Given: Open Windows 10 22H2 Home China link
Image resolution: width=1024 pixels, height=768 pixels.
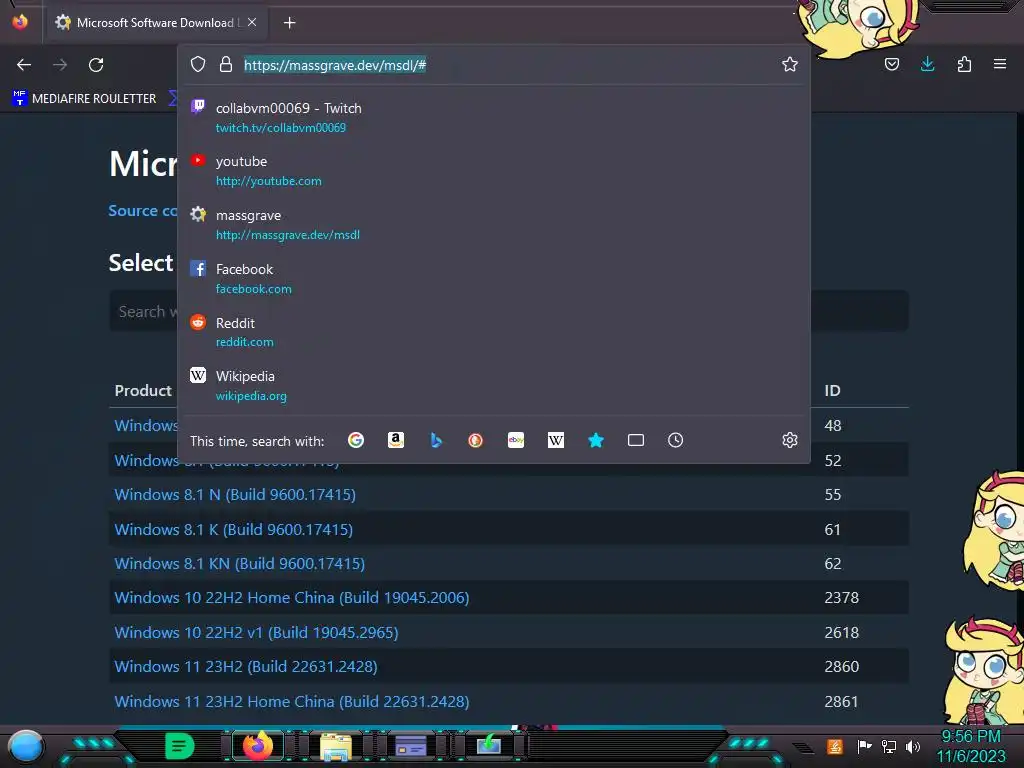Looking at the screenshot, I should pyautogui.click(x=292, y=598).
